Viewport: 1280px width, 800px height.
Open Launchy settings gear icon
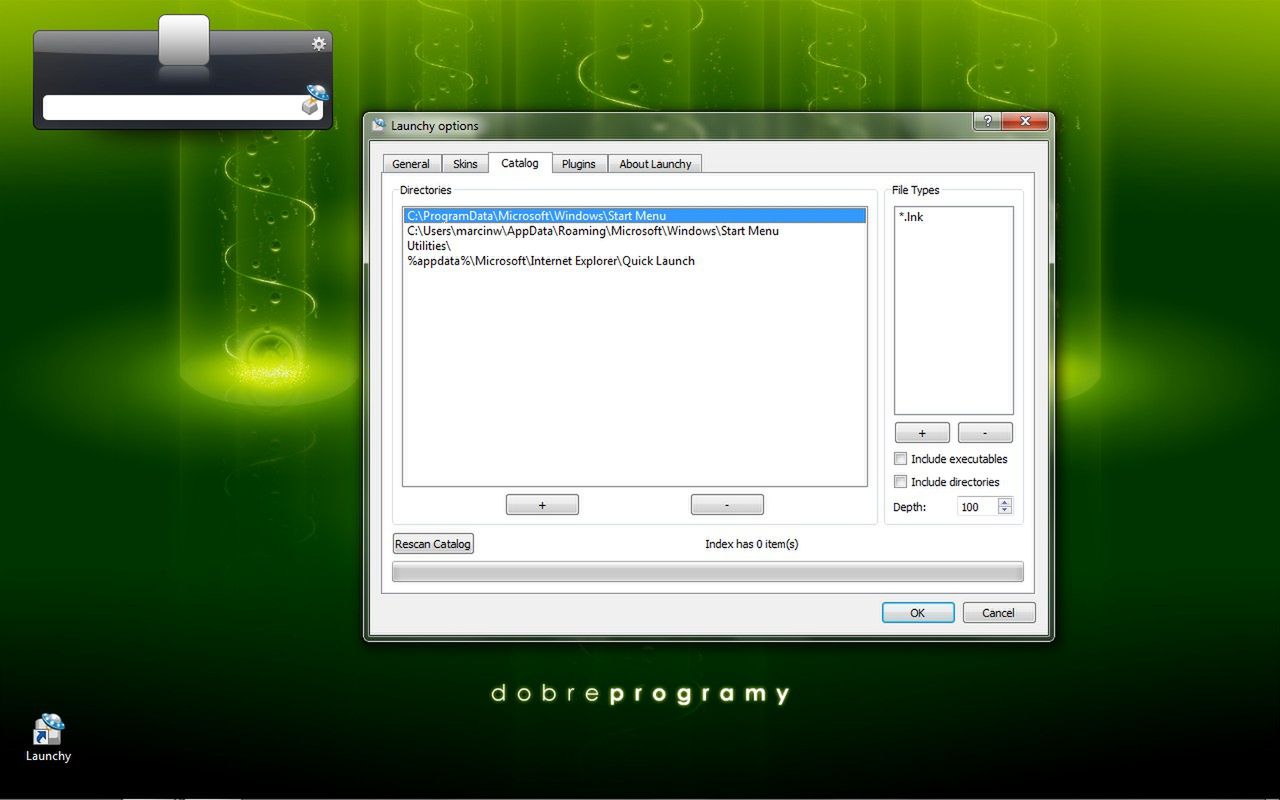pyautogui.click(x=319, y=44)
